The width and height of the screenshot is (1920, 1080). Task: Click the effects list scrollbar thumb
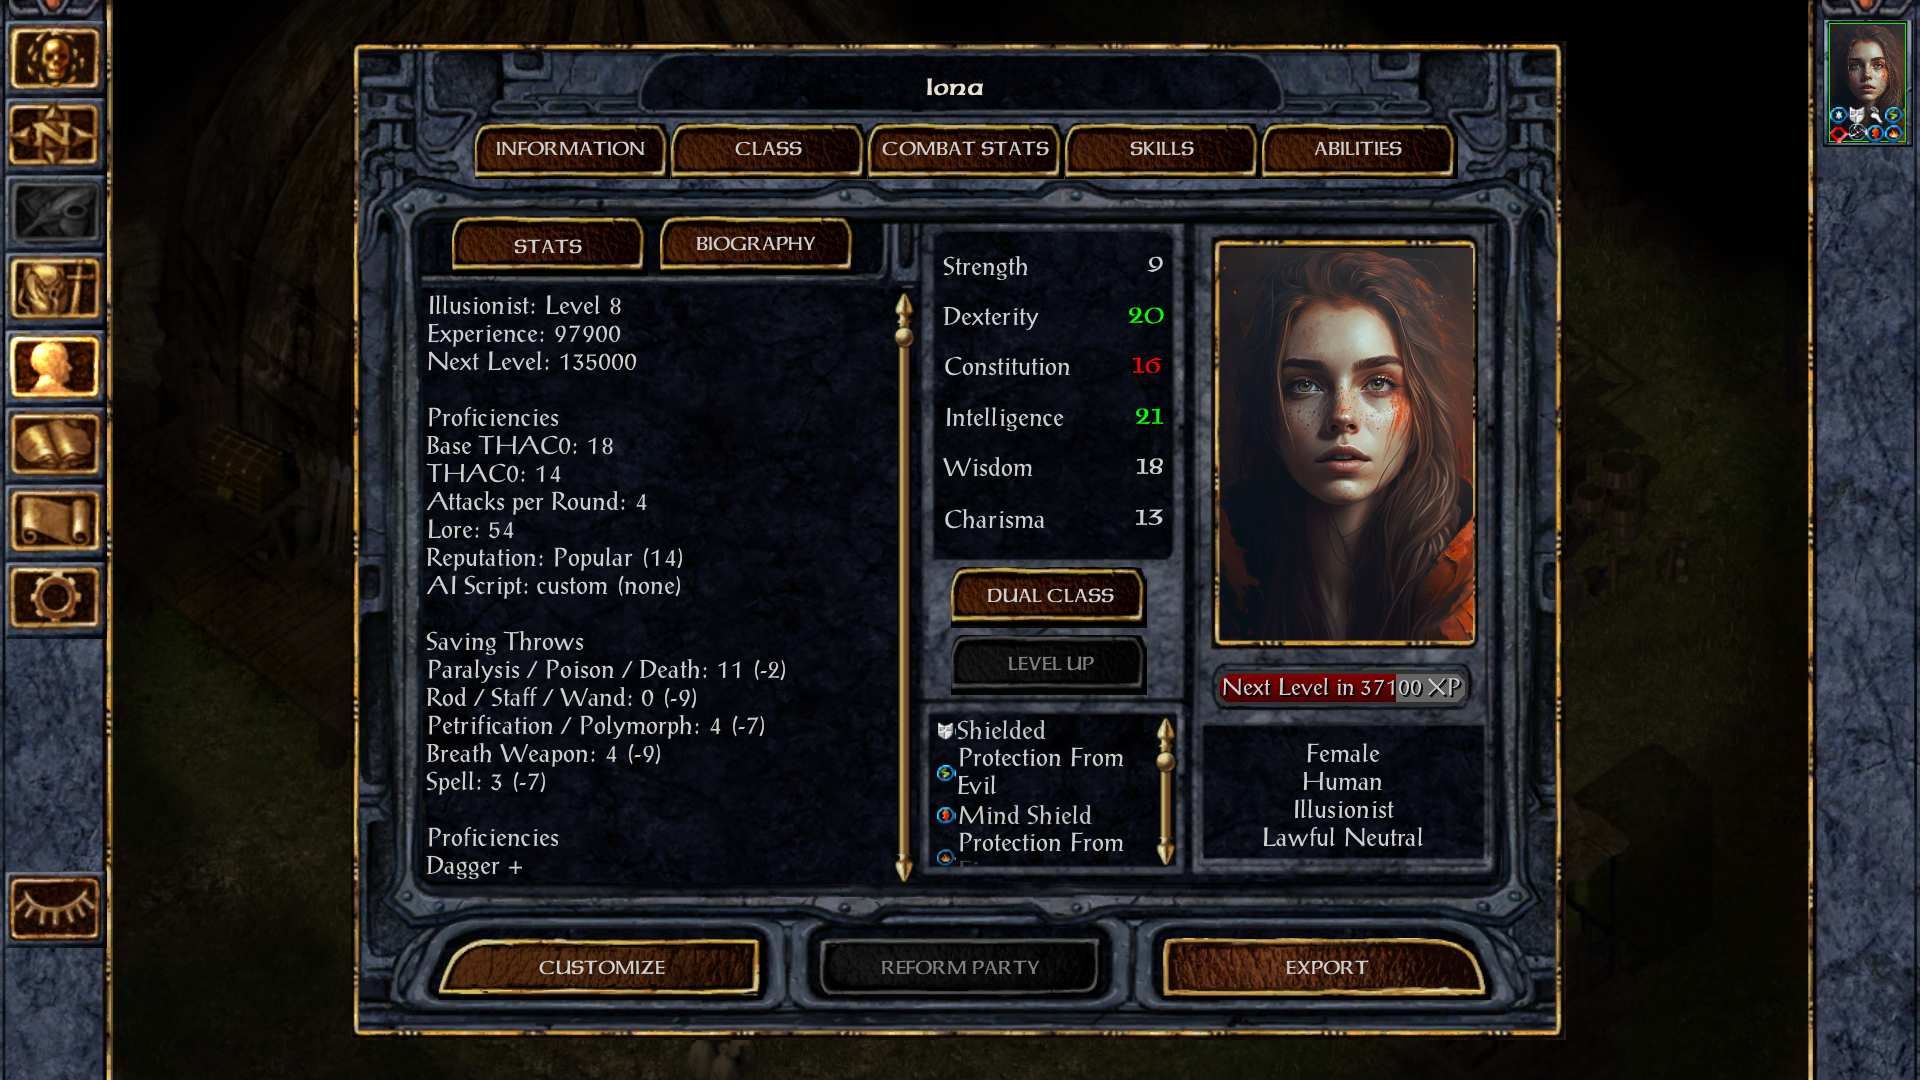1166,762
